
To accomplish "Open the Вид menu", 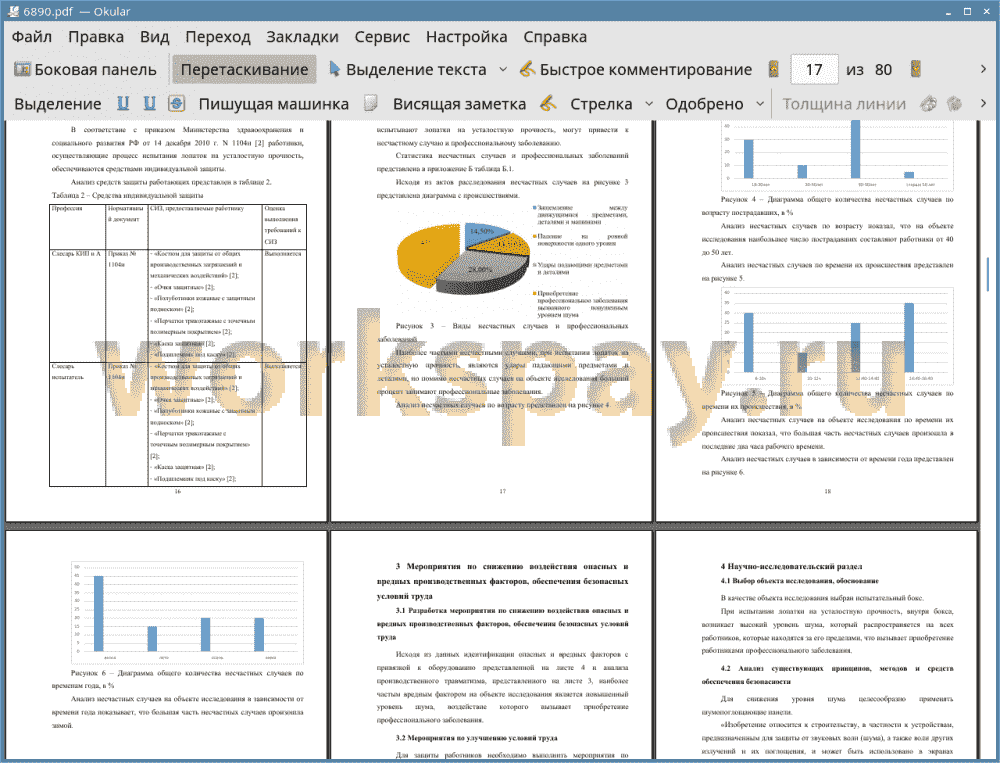I will coord(154,37).
